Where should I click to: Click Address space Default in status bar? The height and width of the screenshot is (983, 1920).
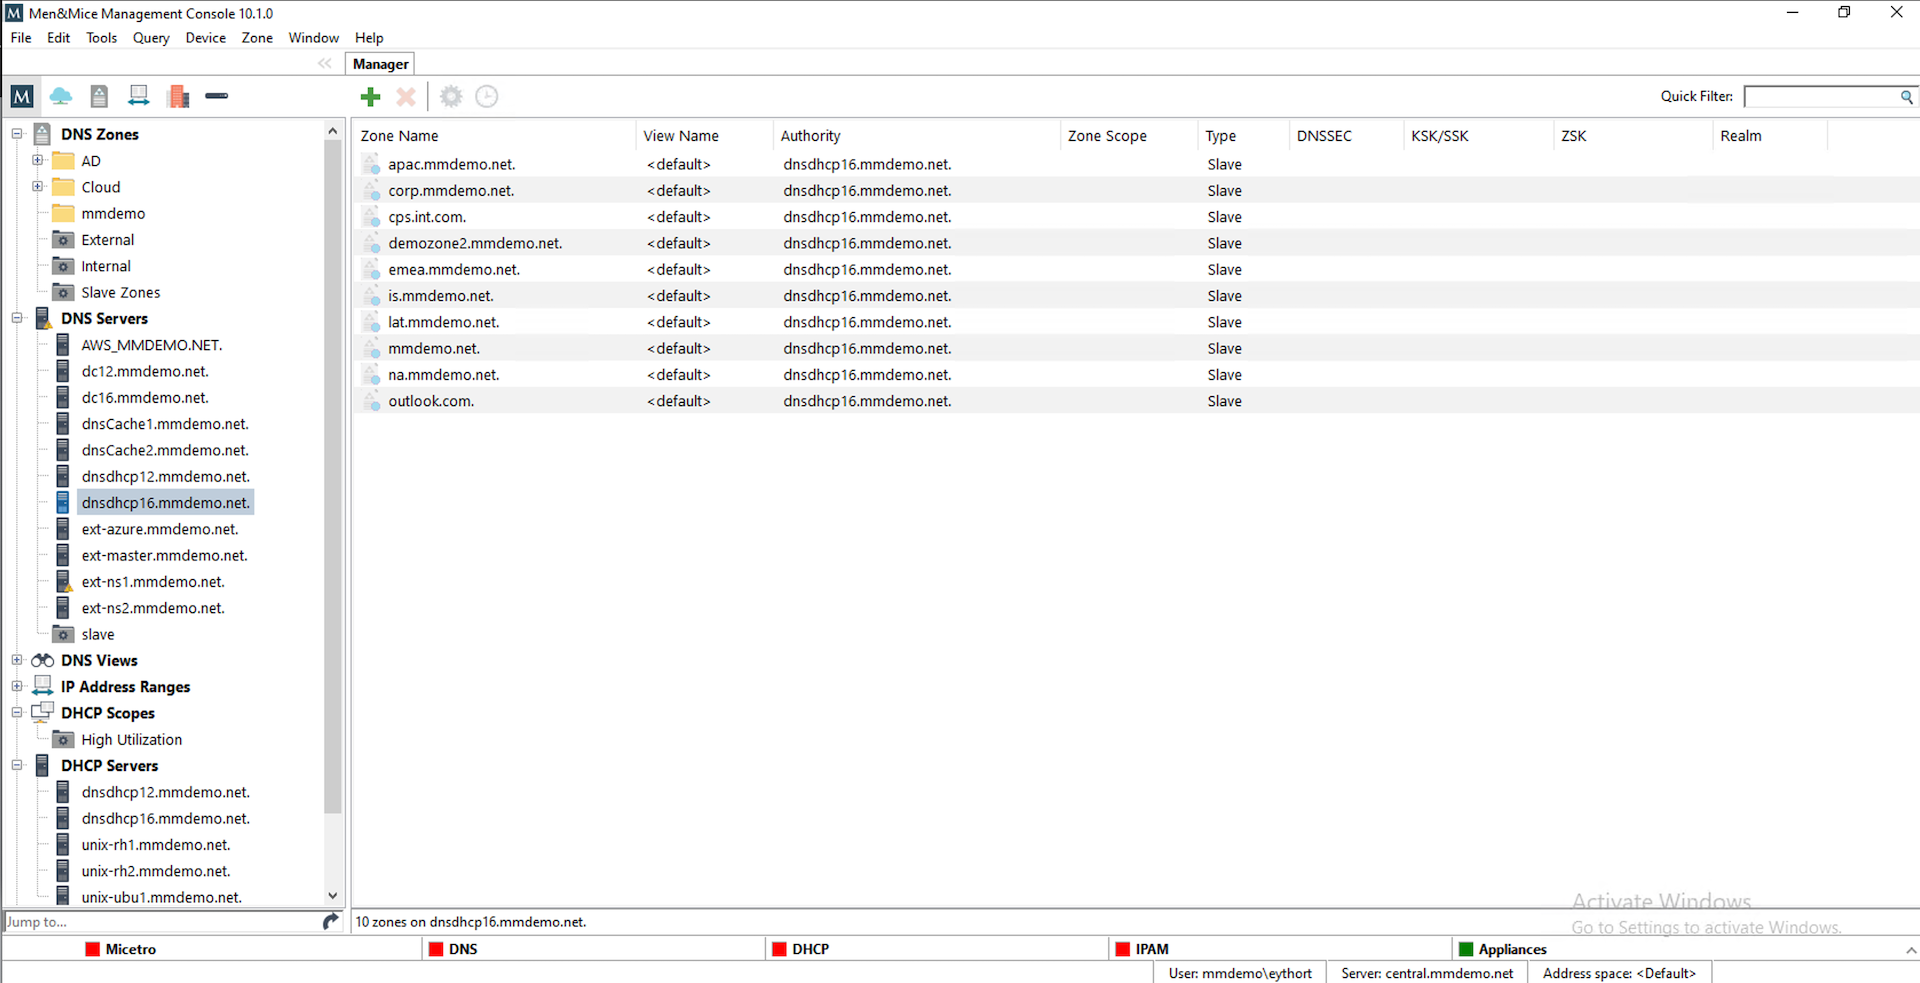point(1619,973)
